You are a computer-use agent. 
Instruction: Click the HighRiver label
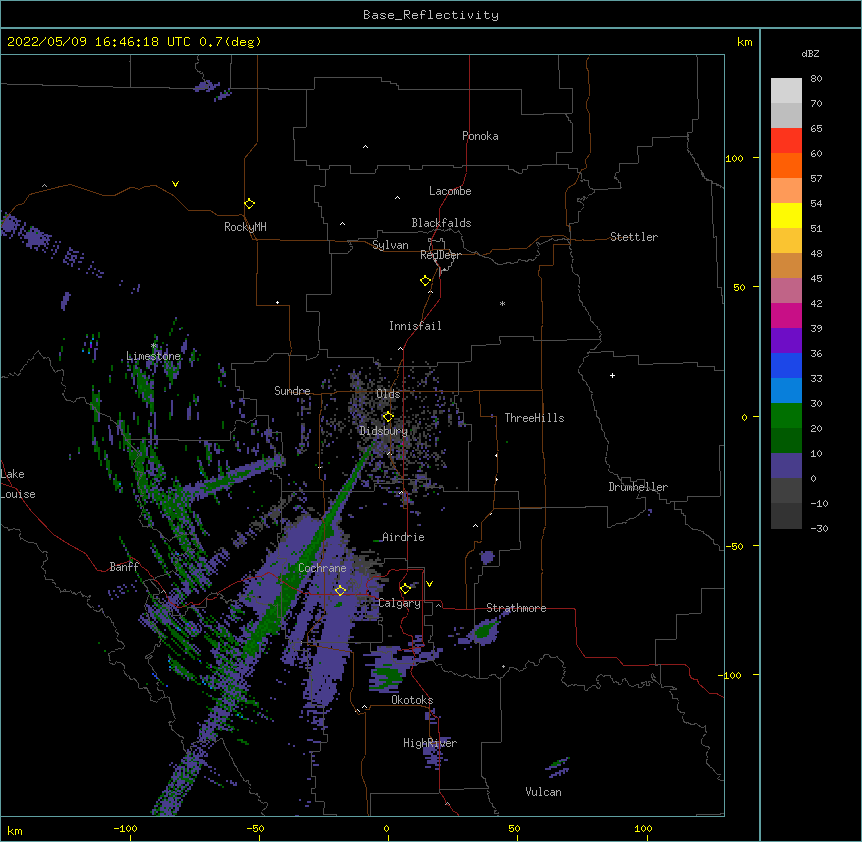tap(430, 743)
